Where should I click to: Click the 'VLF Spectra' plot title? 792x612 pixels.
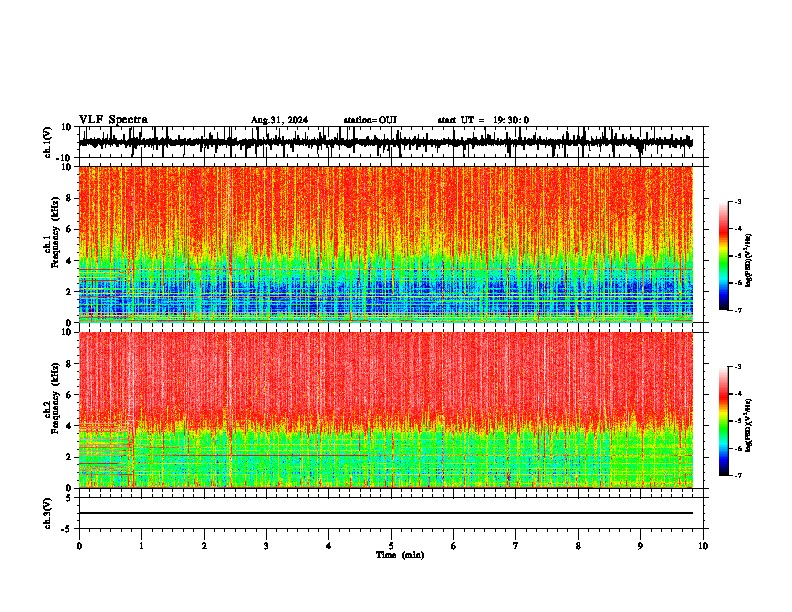coord(113,120)
